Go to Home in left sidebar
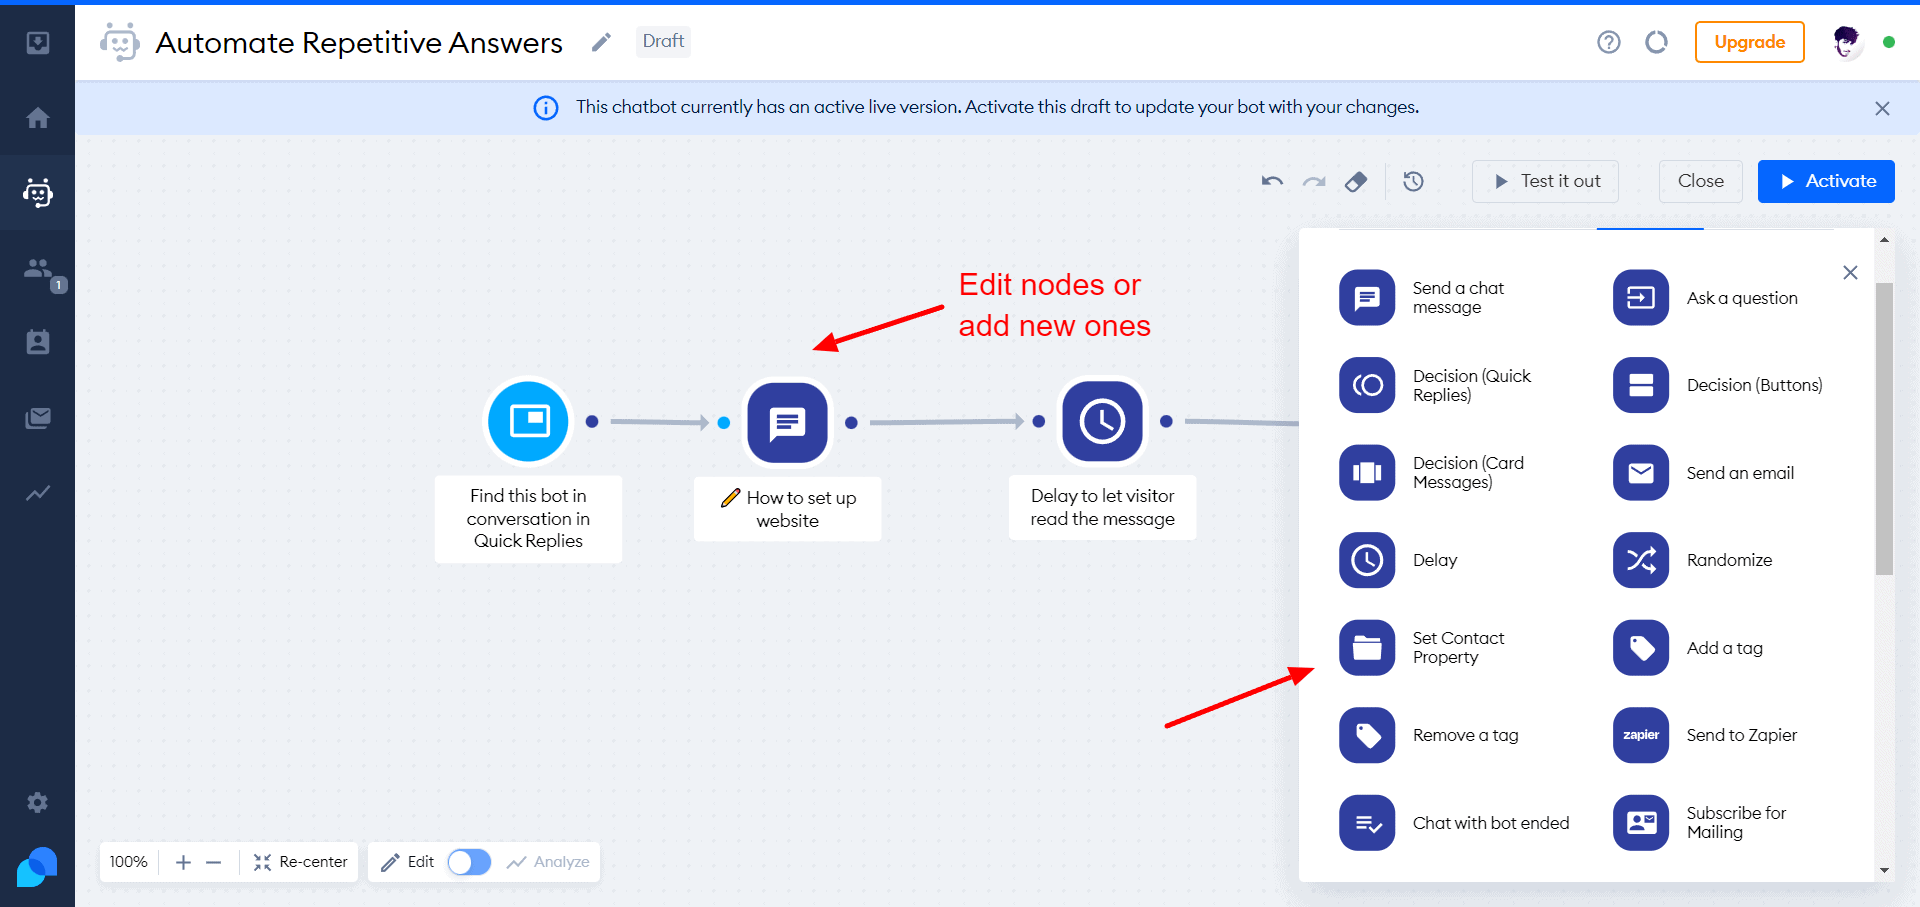This screenshot has width=1920, height=907. pos(38,118)
